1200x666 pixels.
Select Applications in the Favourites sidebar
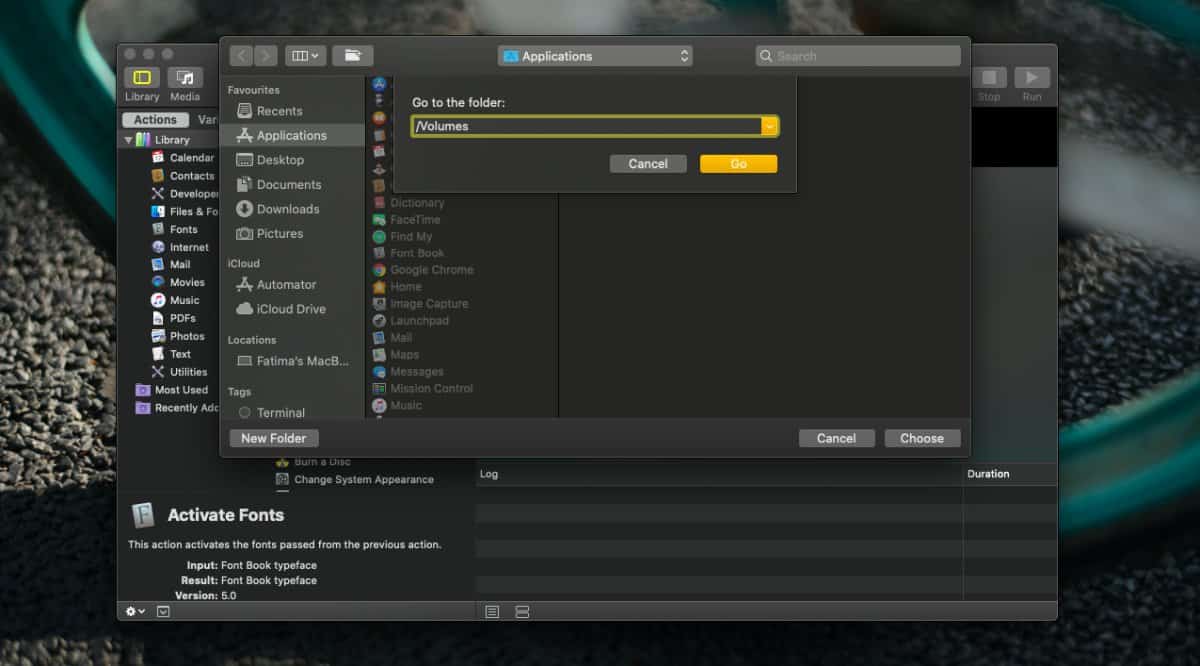tap(291, 134)
